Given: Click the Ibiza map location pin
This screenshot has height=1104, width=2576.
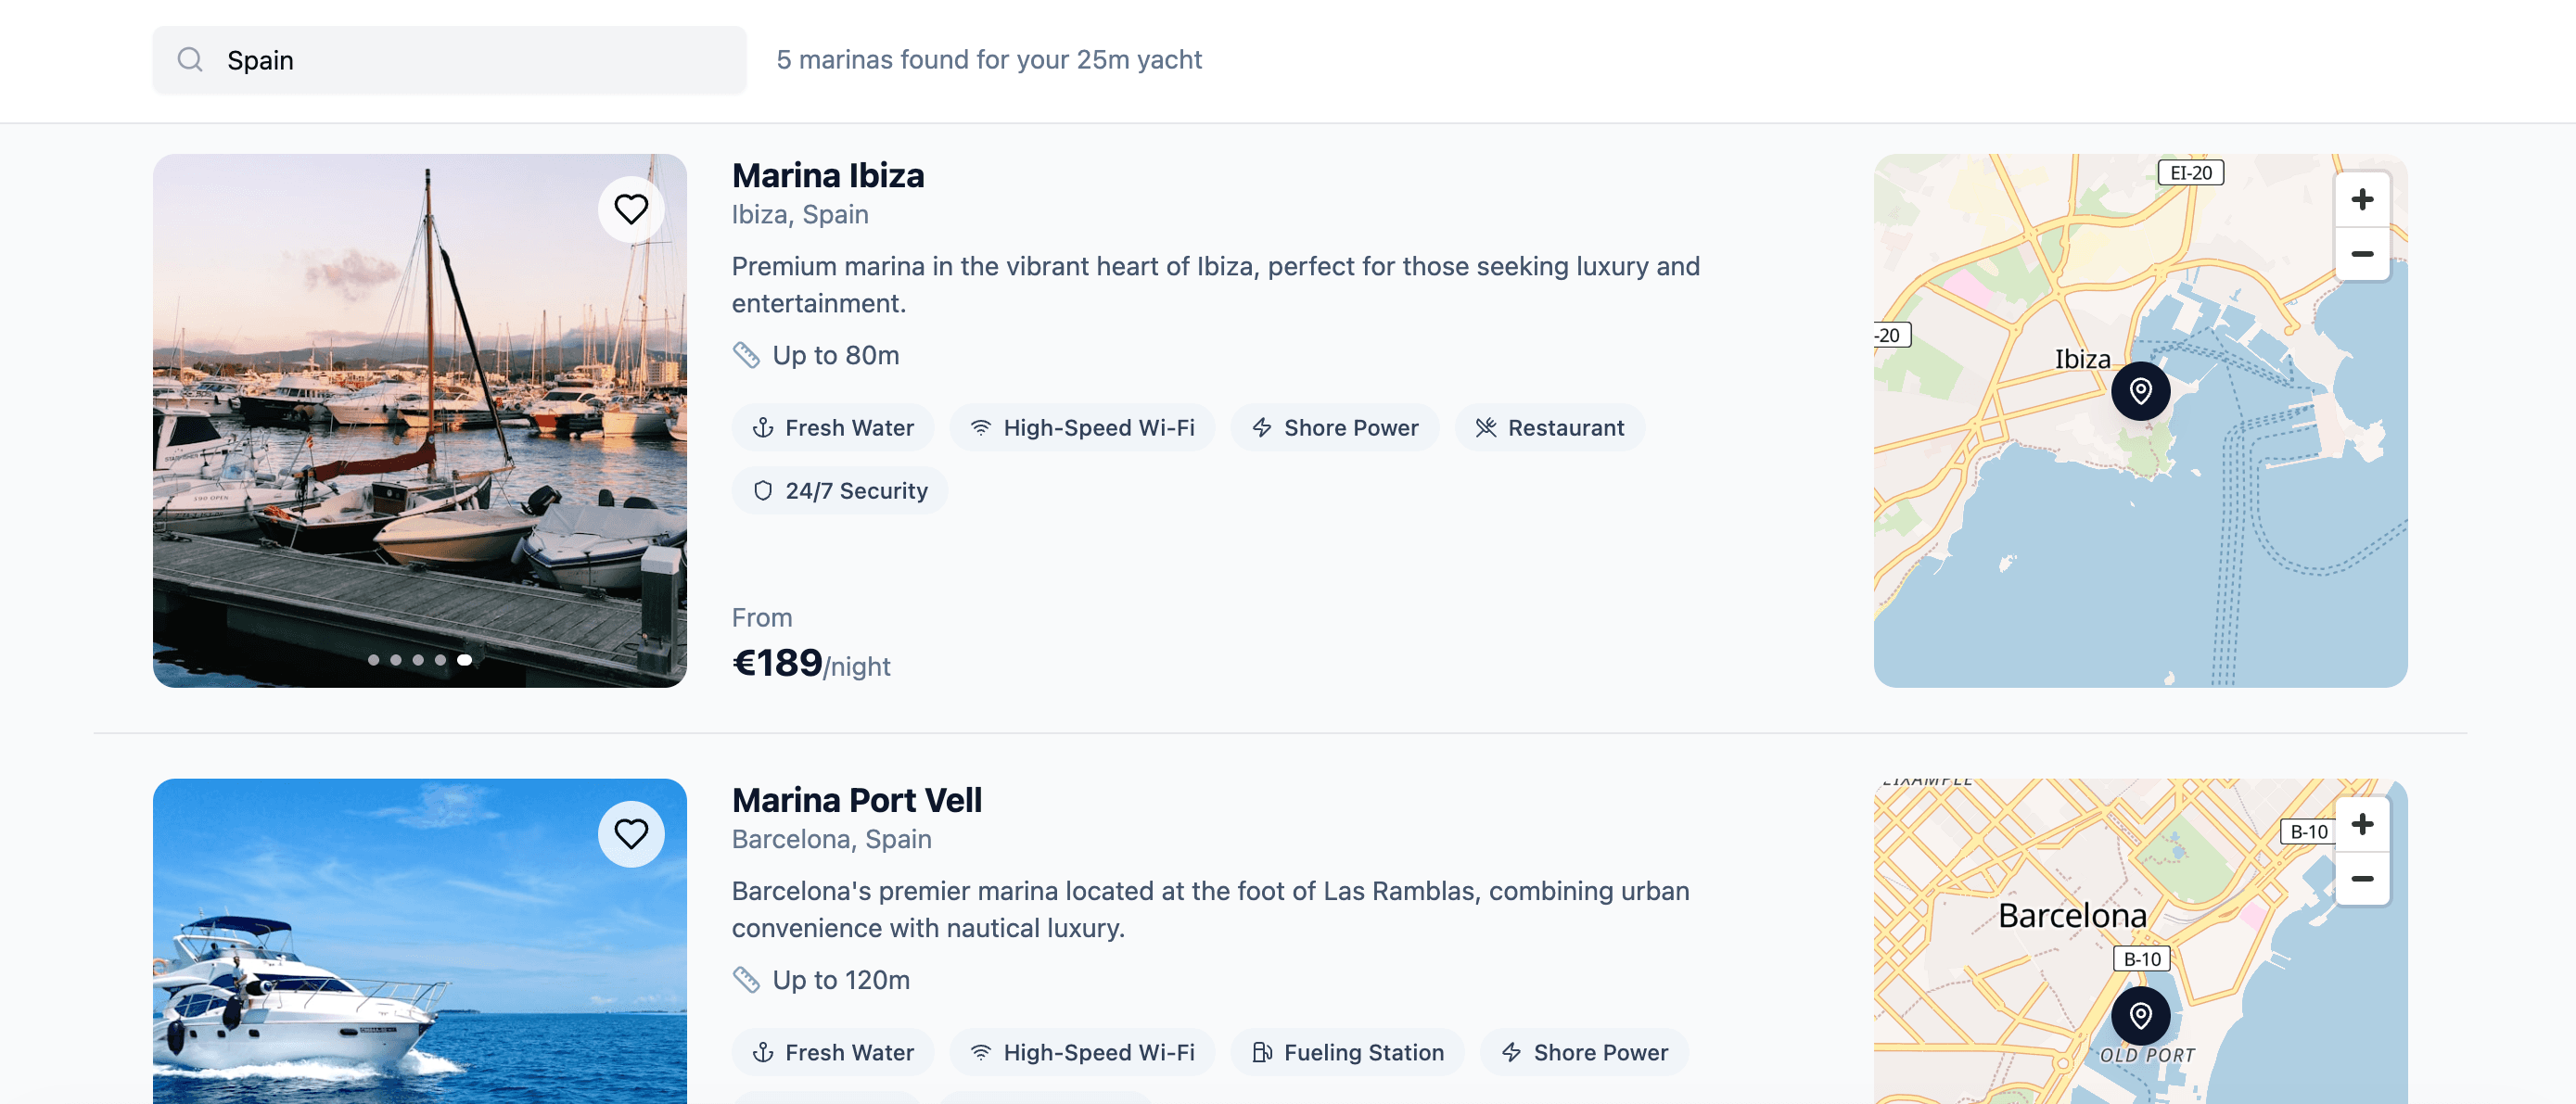Looking at the screenshot, I should click(2140, 390).
